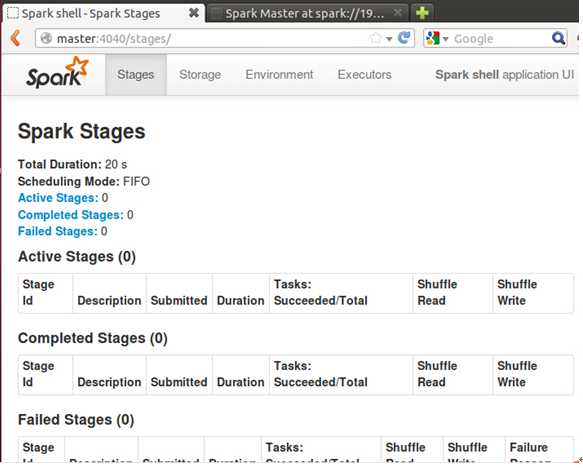This screenshot has width=583, height=468.
Task: Click the Spark shell application UI label
Action: point(505,75)
